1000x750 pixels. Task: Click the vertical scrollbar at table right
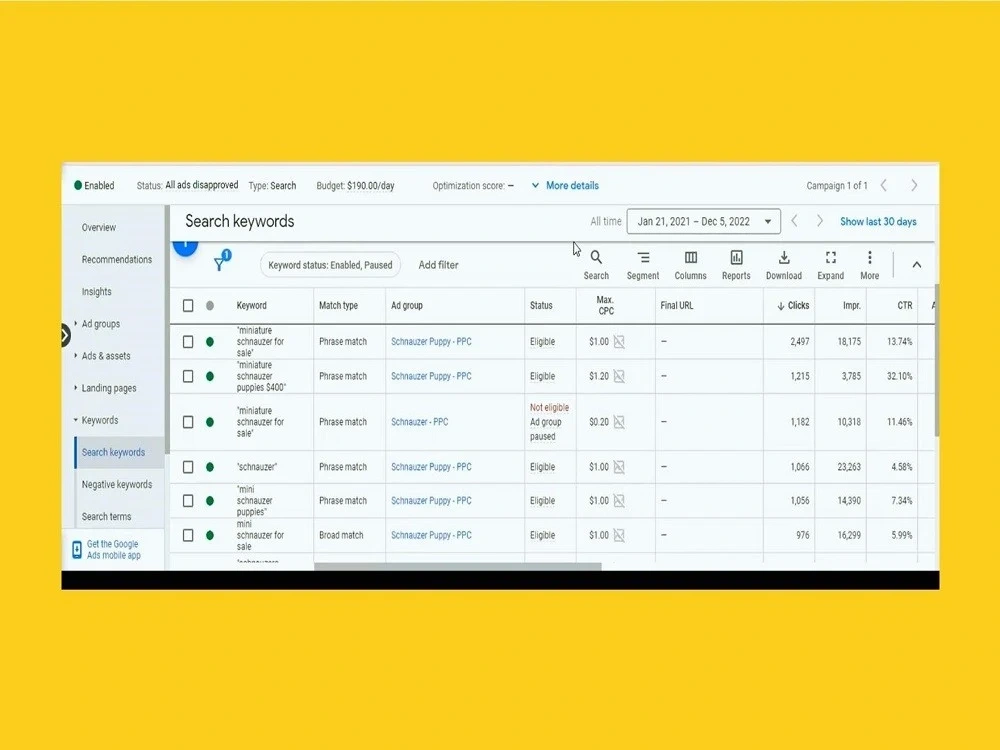coord(936,360)
